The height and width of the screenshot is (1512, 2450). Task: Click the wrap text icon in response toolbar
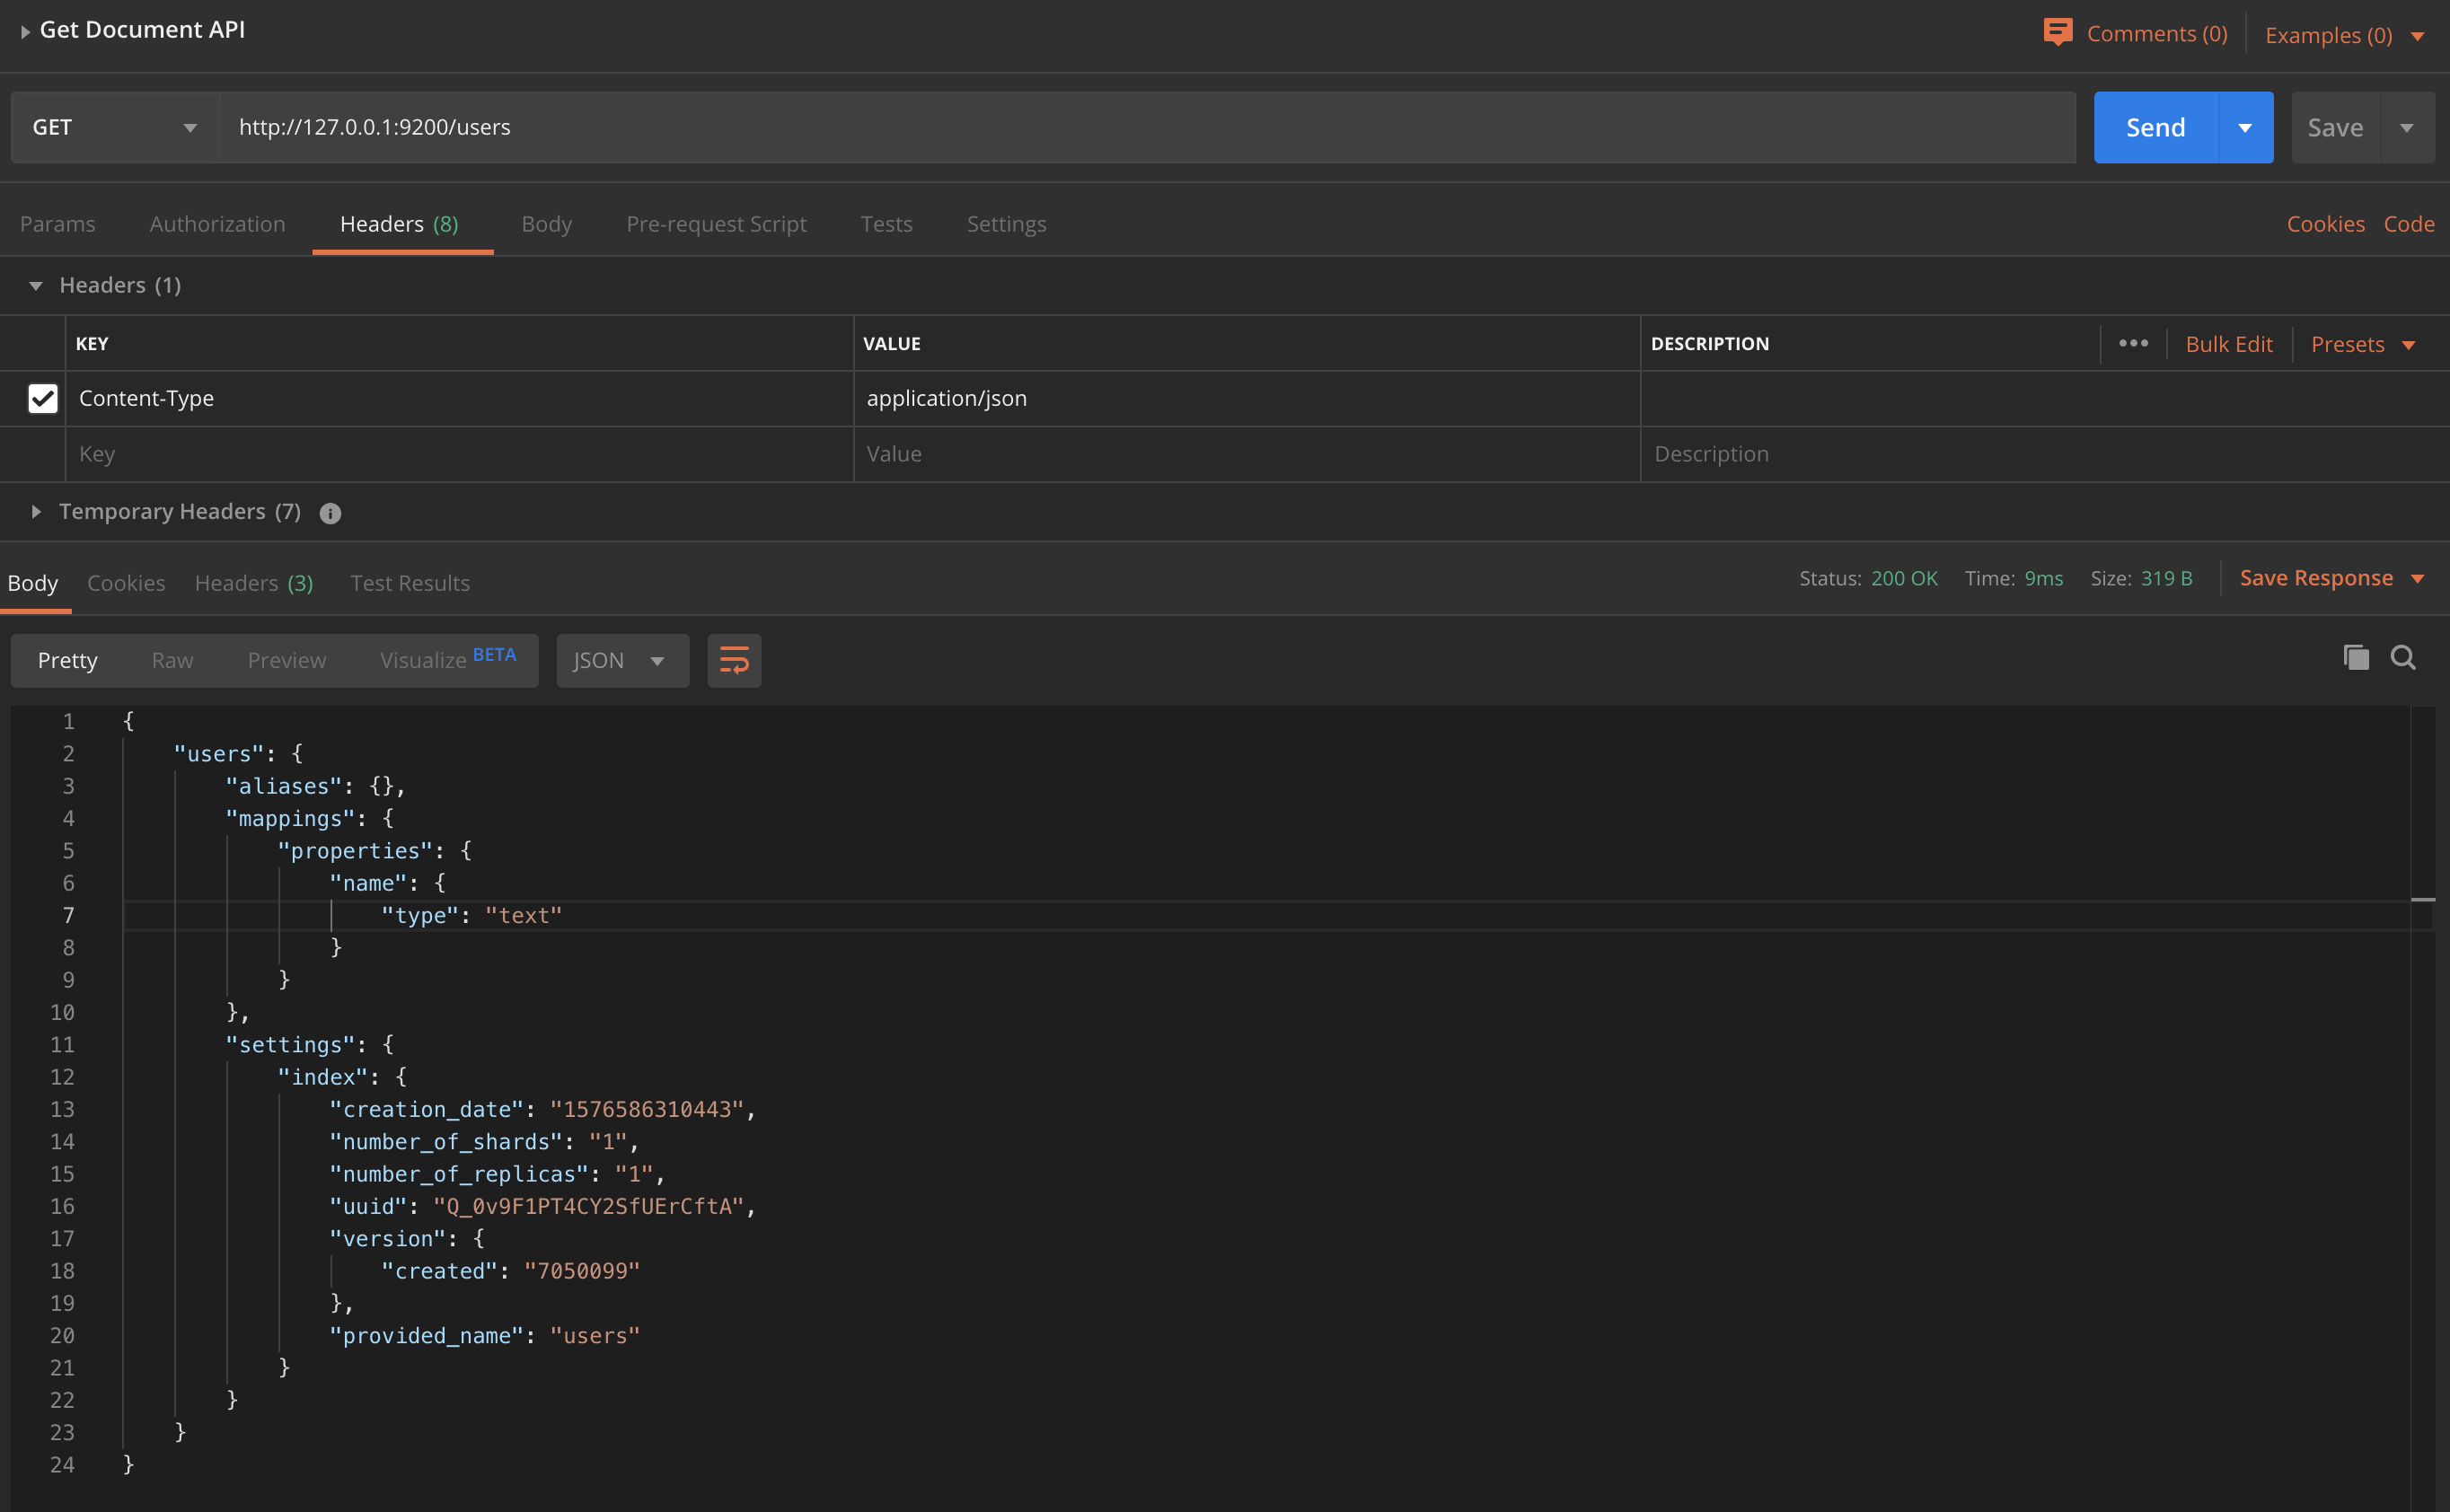click(733, 660)
